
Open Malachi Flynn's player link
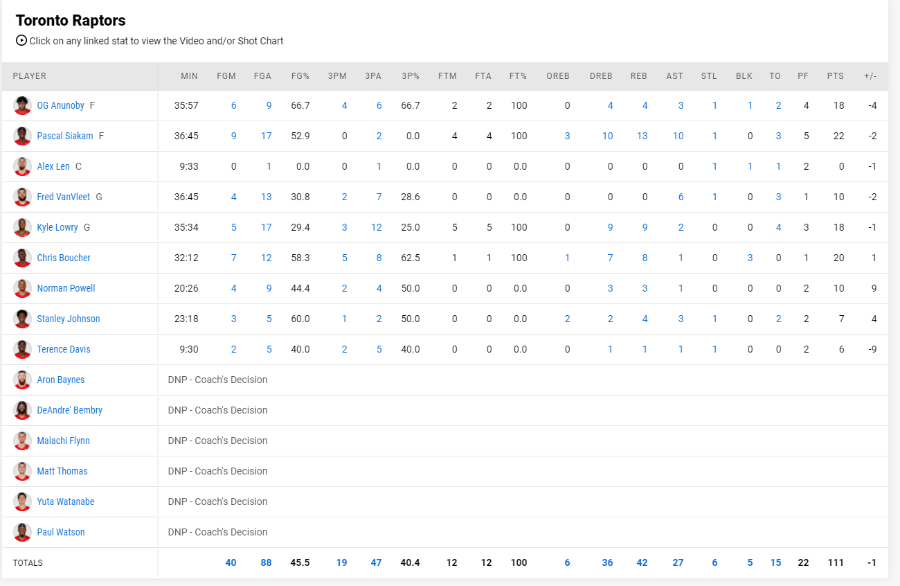63,440
